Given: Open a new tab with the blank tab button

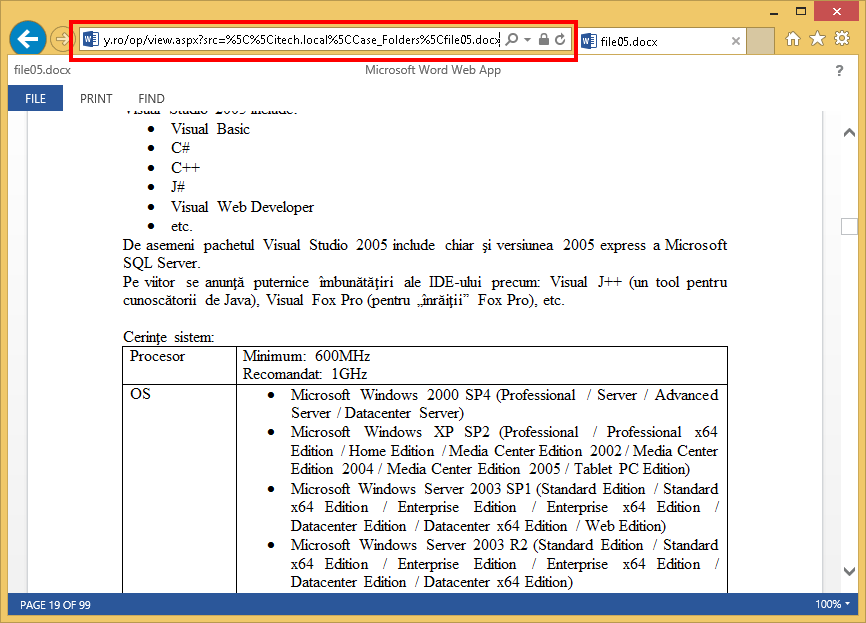Looking at the screenshot, I should pos(760,41).
